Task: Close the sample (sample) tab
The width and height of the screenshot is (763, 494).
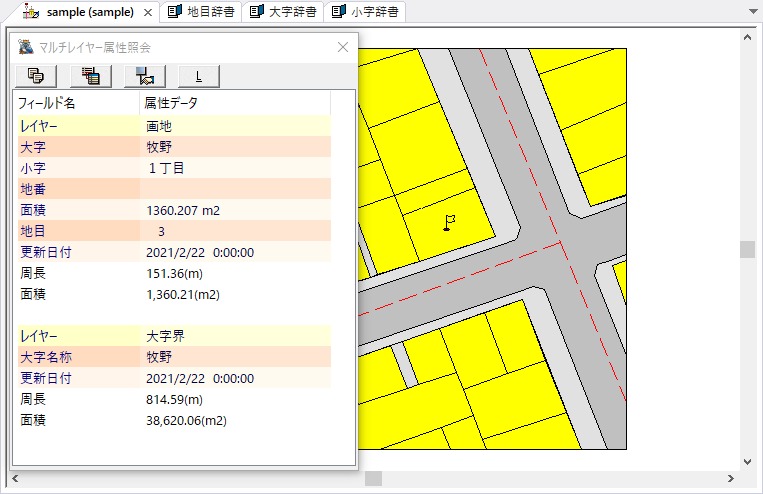Action: 148,13
